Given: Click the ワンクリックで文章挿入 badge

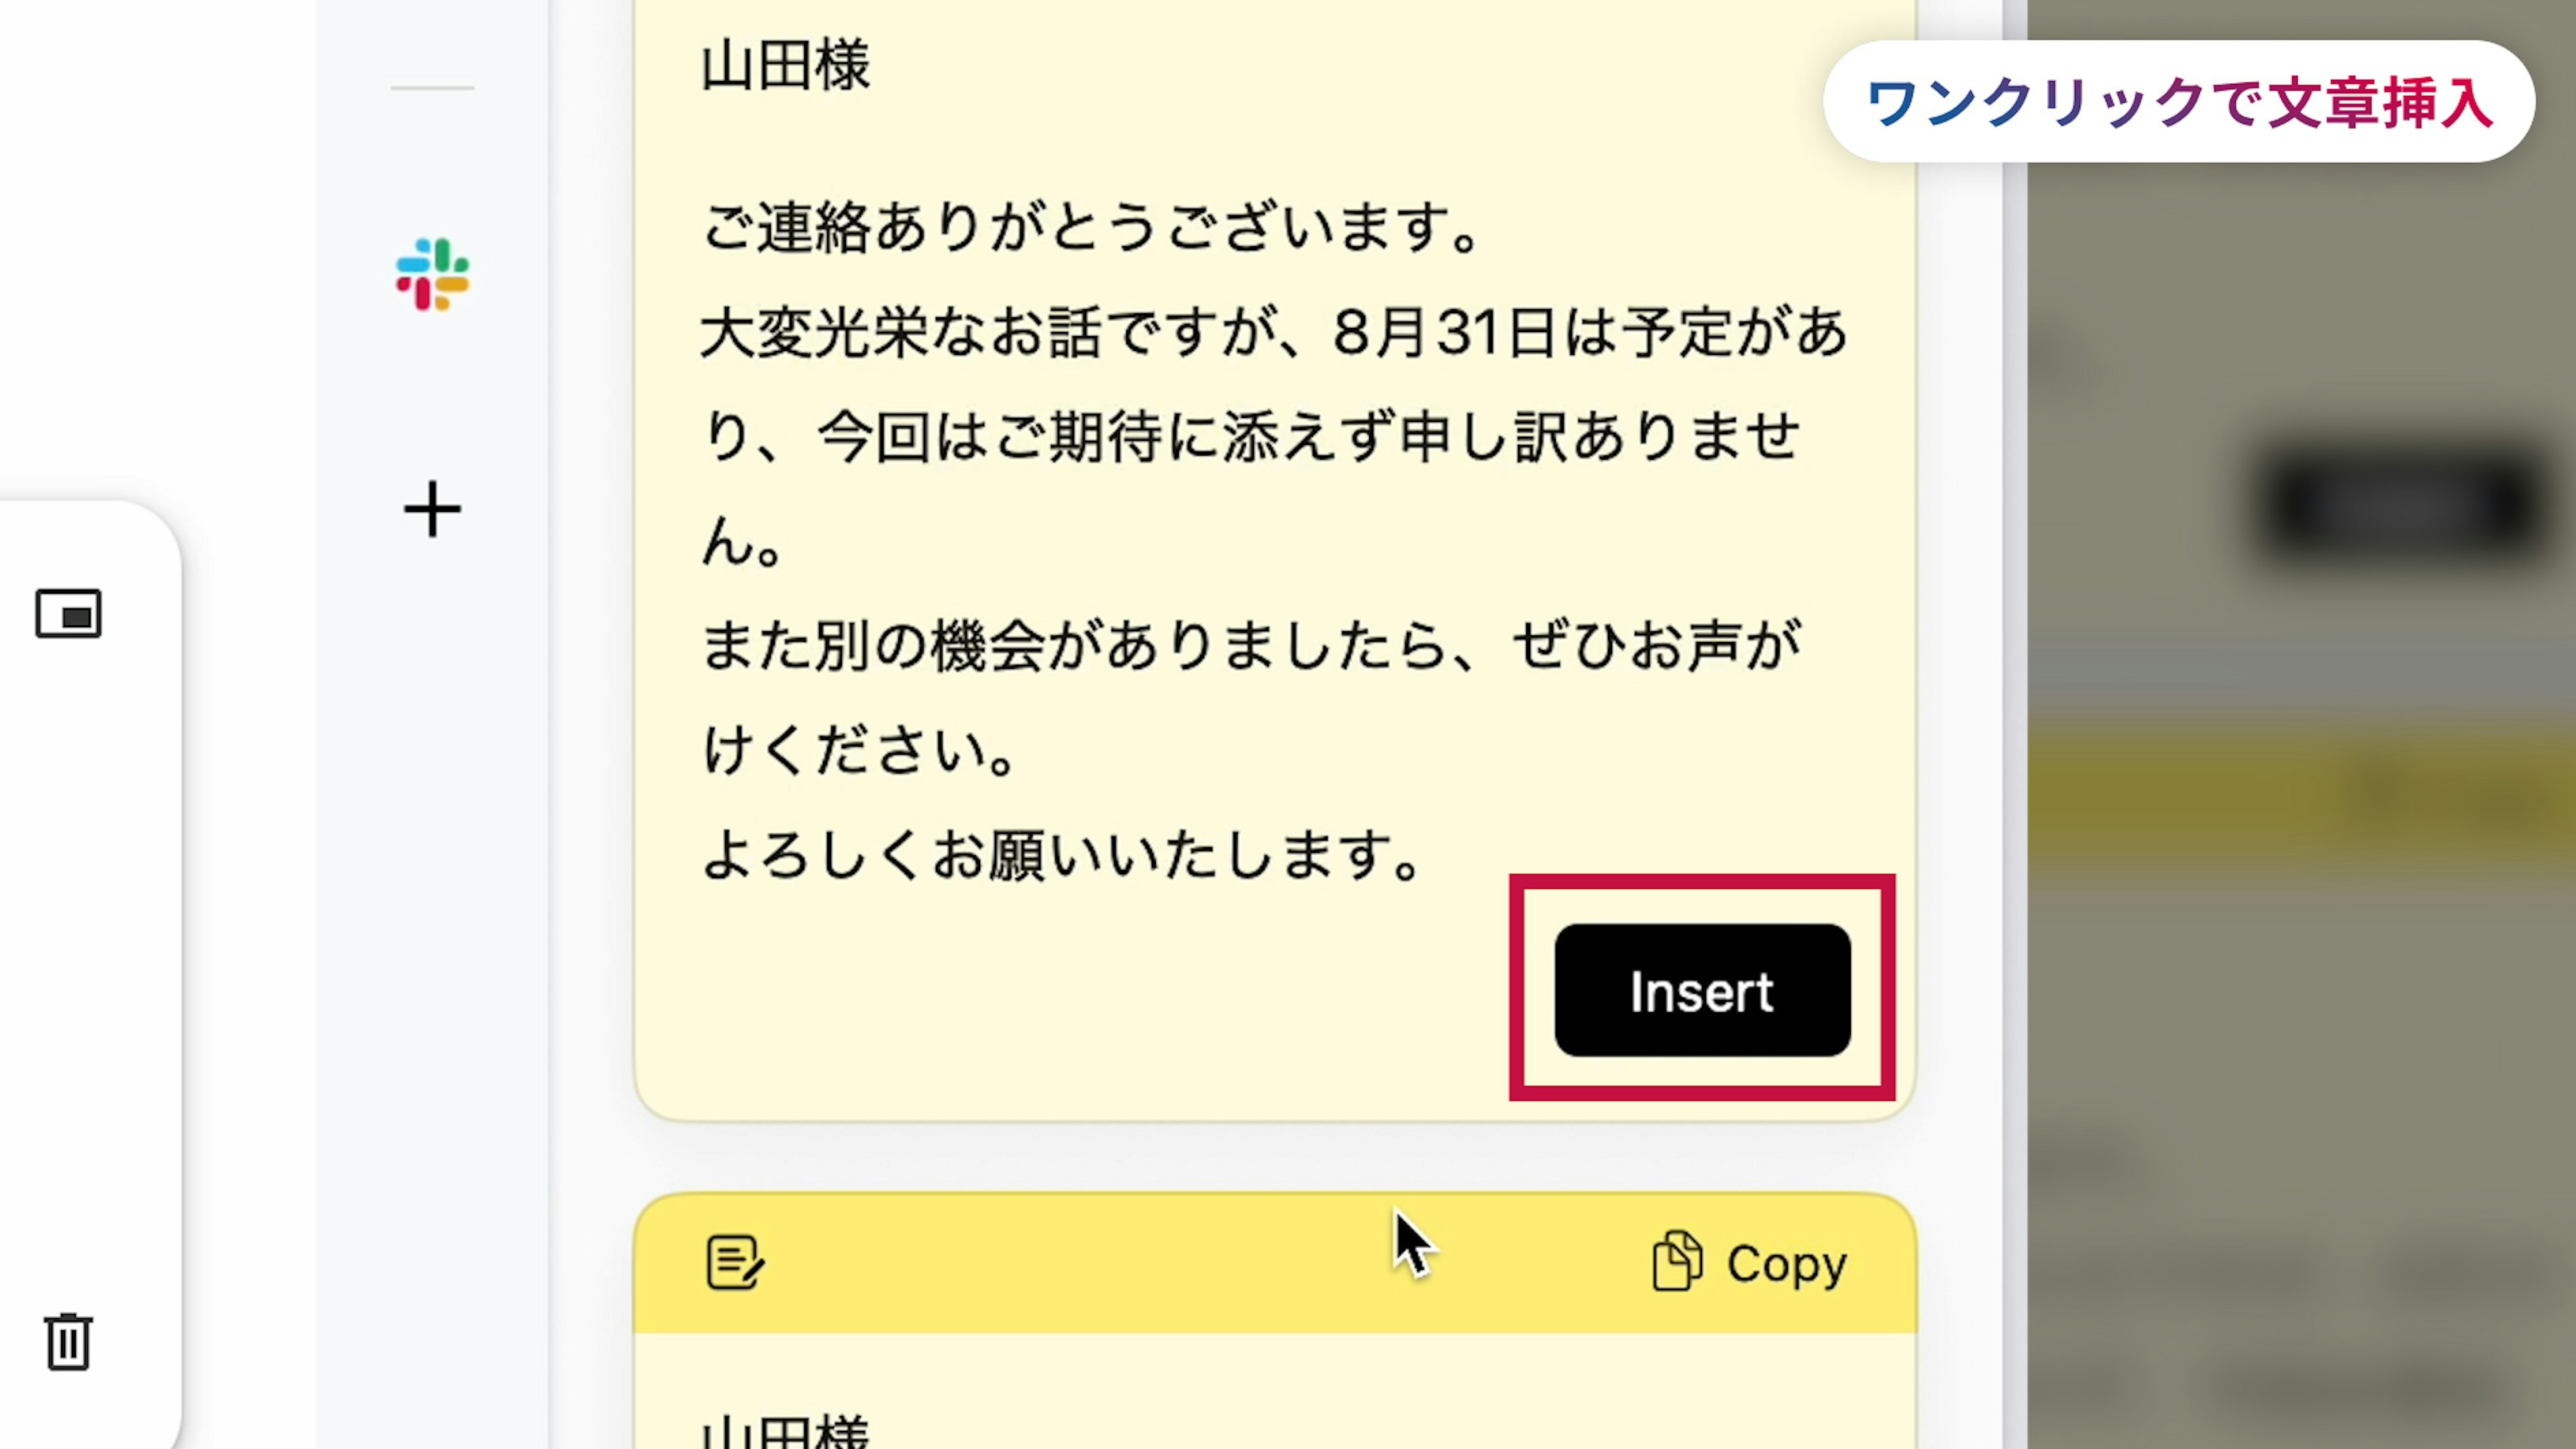Looking at the screenshot, I should point(2178,102).
